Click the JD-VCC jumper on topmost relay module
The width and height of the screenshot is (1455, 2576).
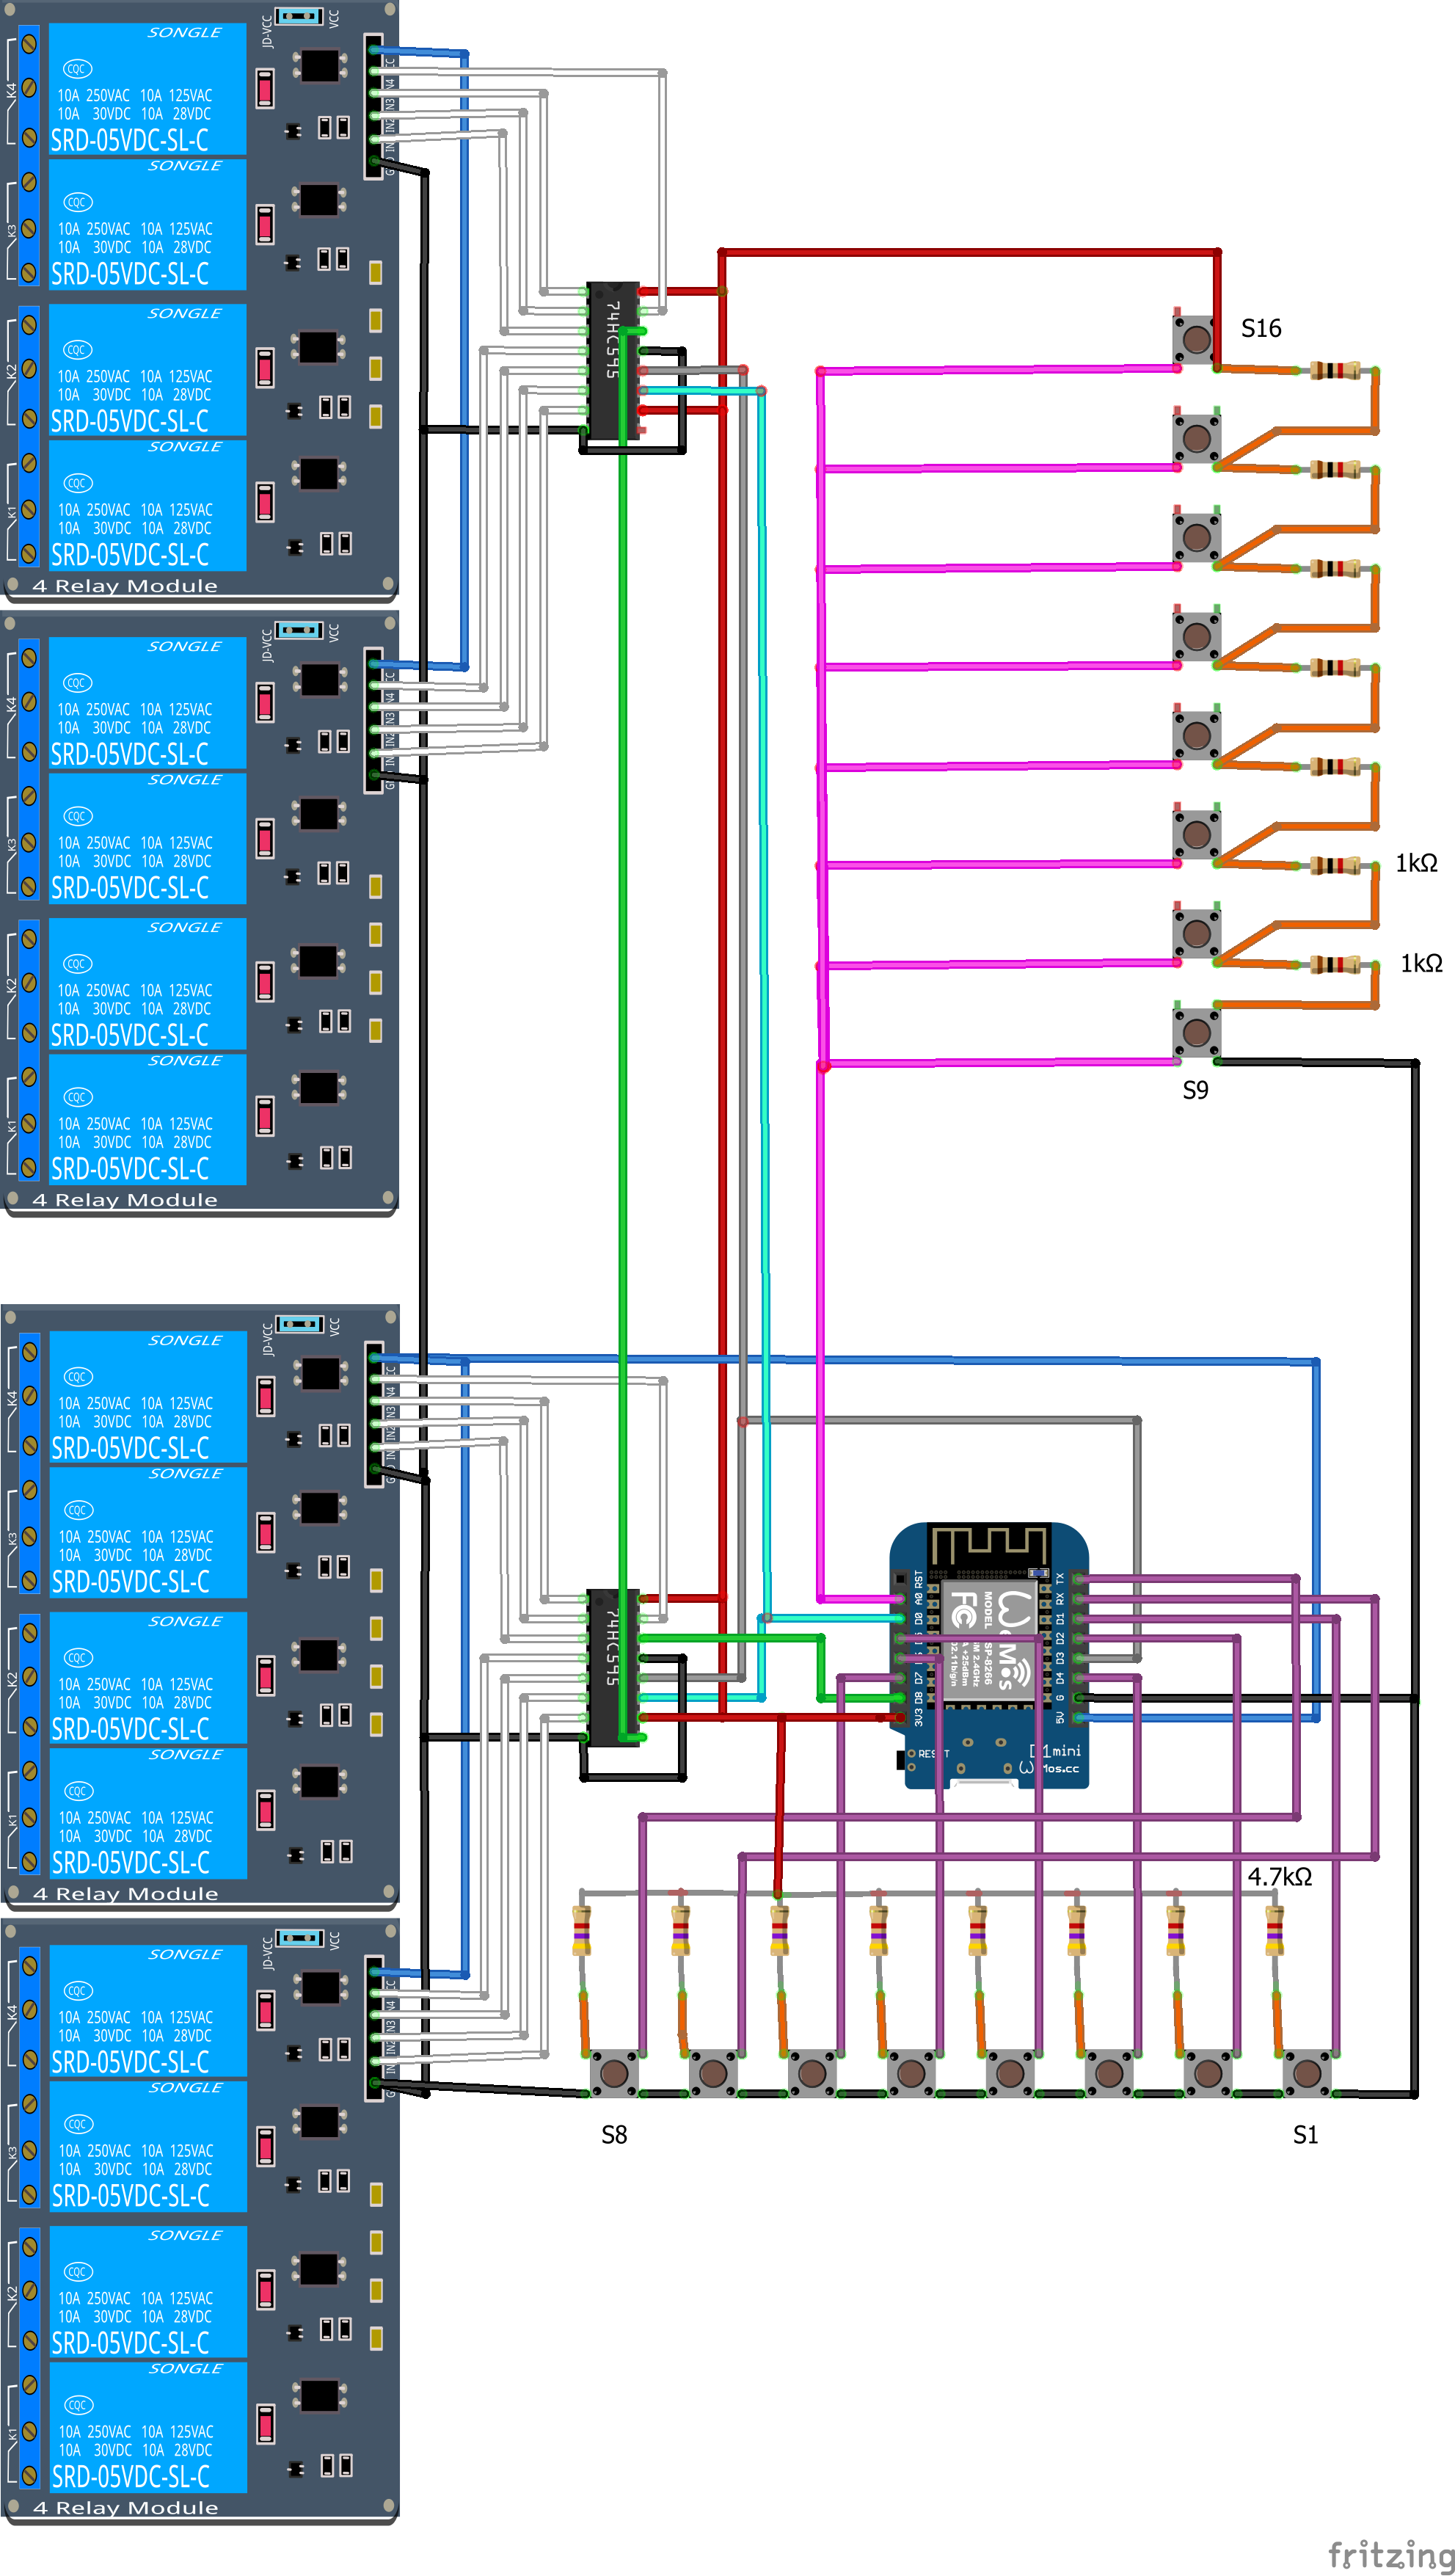coord(298,16)
